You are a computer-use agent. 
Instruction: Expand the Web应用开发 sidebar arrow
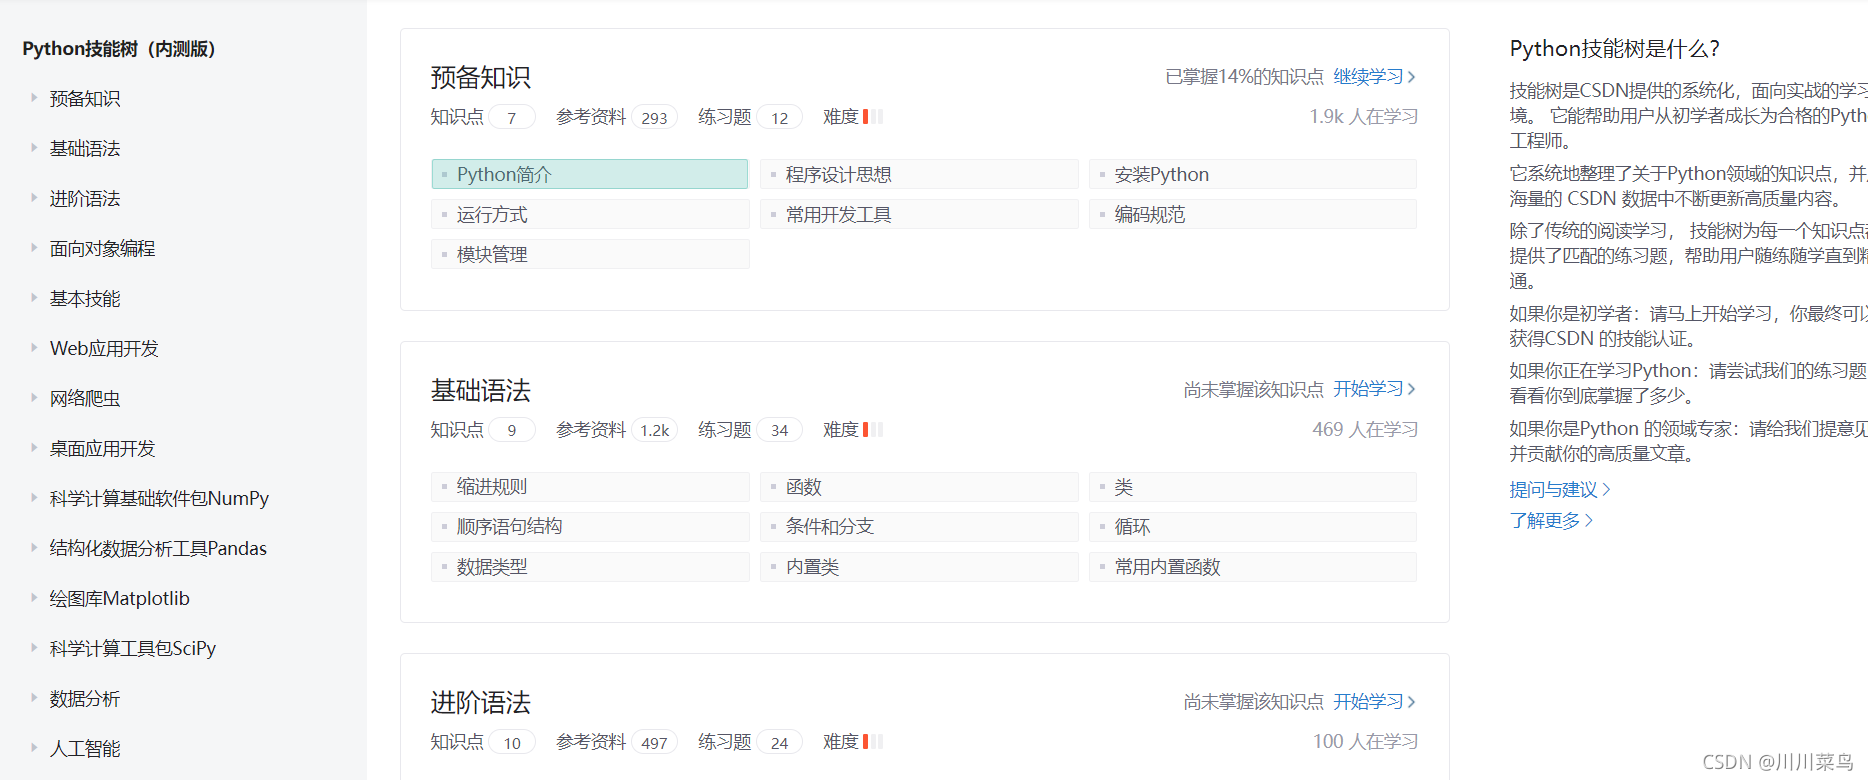pos(34,348)
